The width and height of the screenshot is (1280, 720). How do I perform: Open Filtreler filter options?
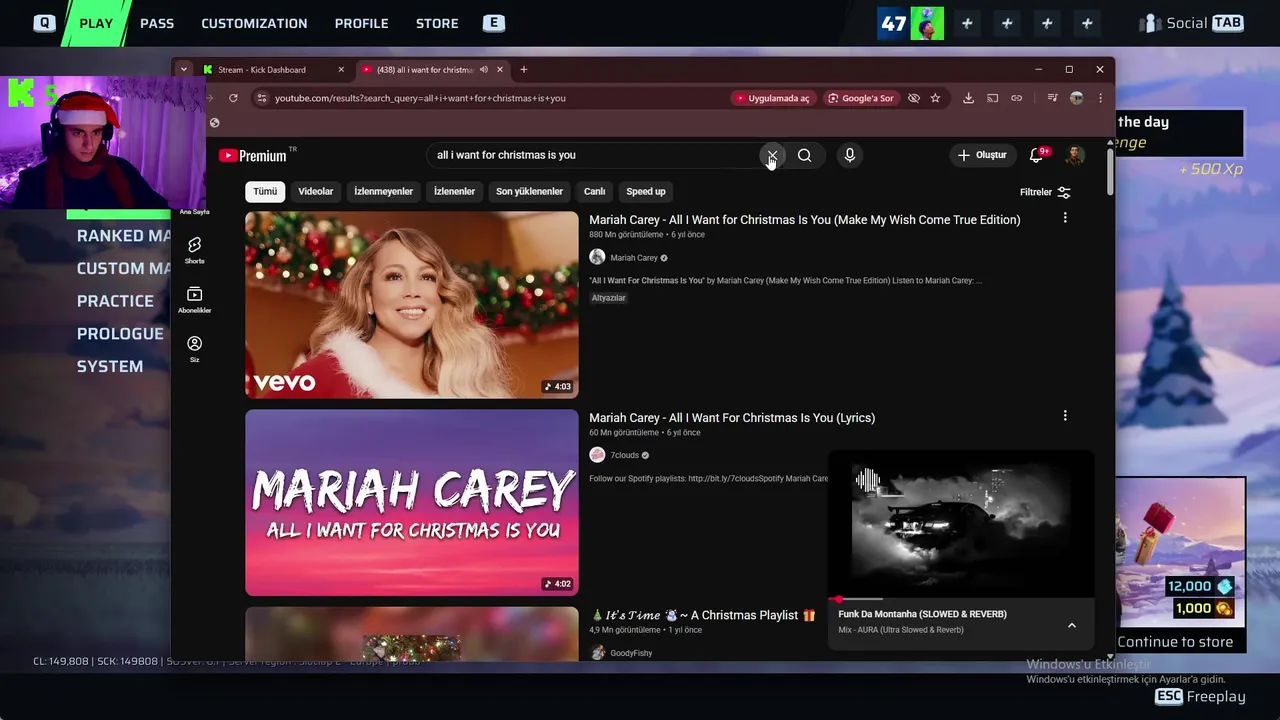[x=1045, y=192]
